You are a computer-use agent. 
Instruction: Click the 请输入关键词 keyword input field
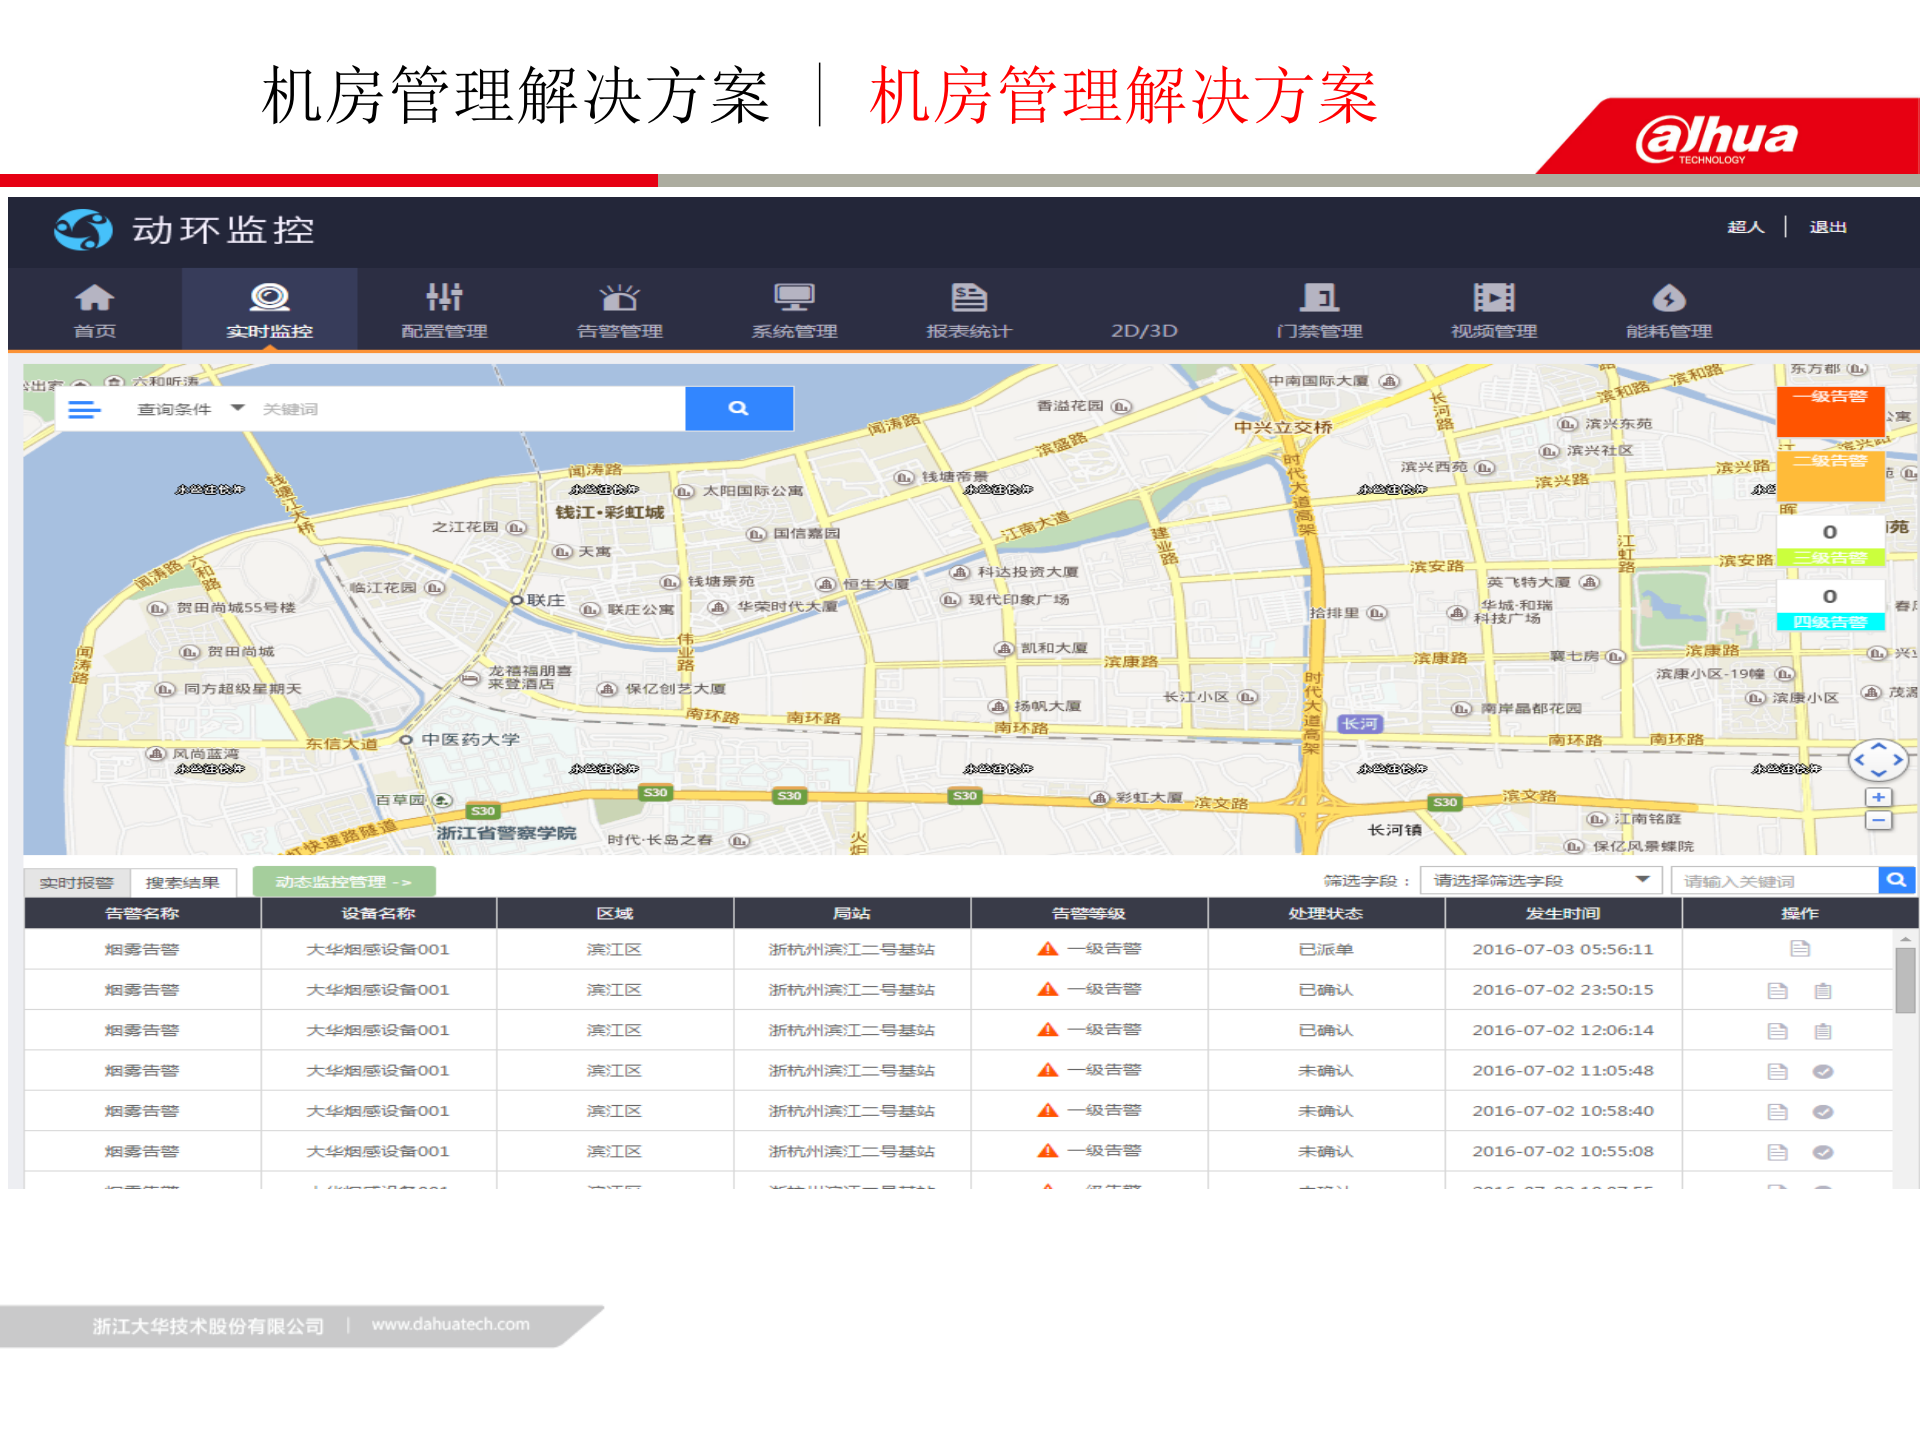[1778, 880]
